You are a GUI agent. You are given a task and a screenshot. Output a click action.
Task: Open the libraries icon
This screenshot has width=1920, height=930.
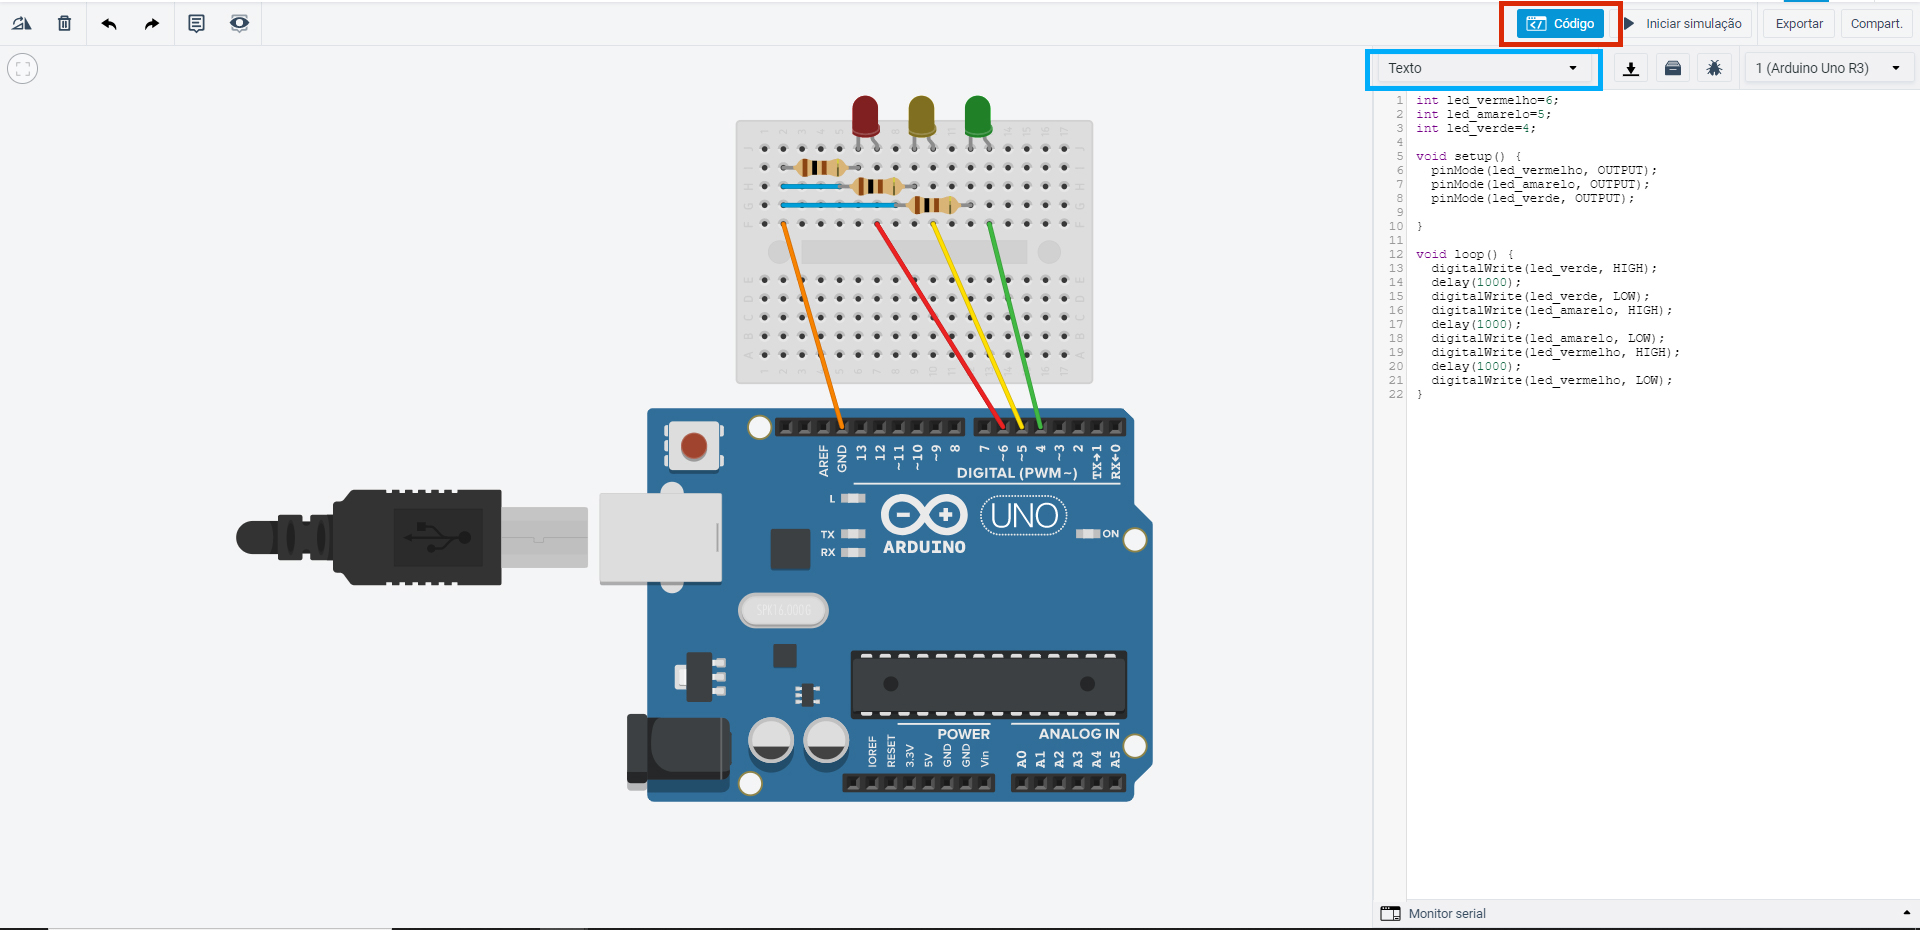tap(1673, 68)
